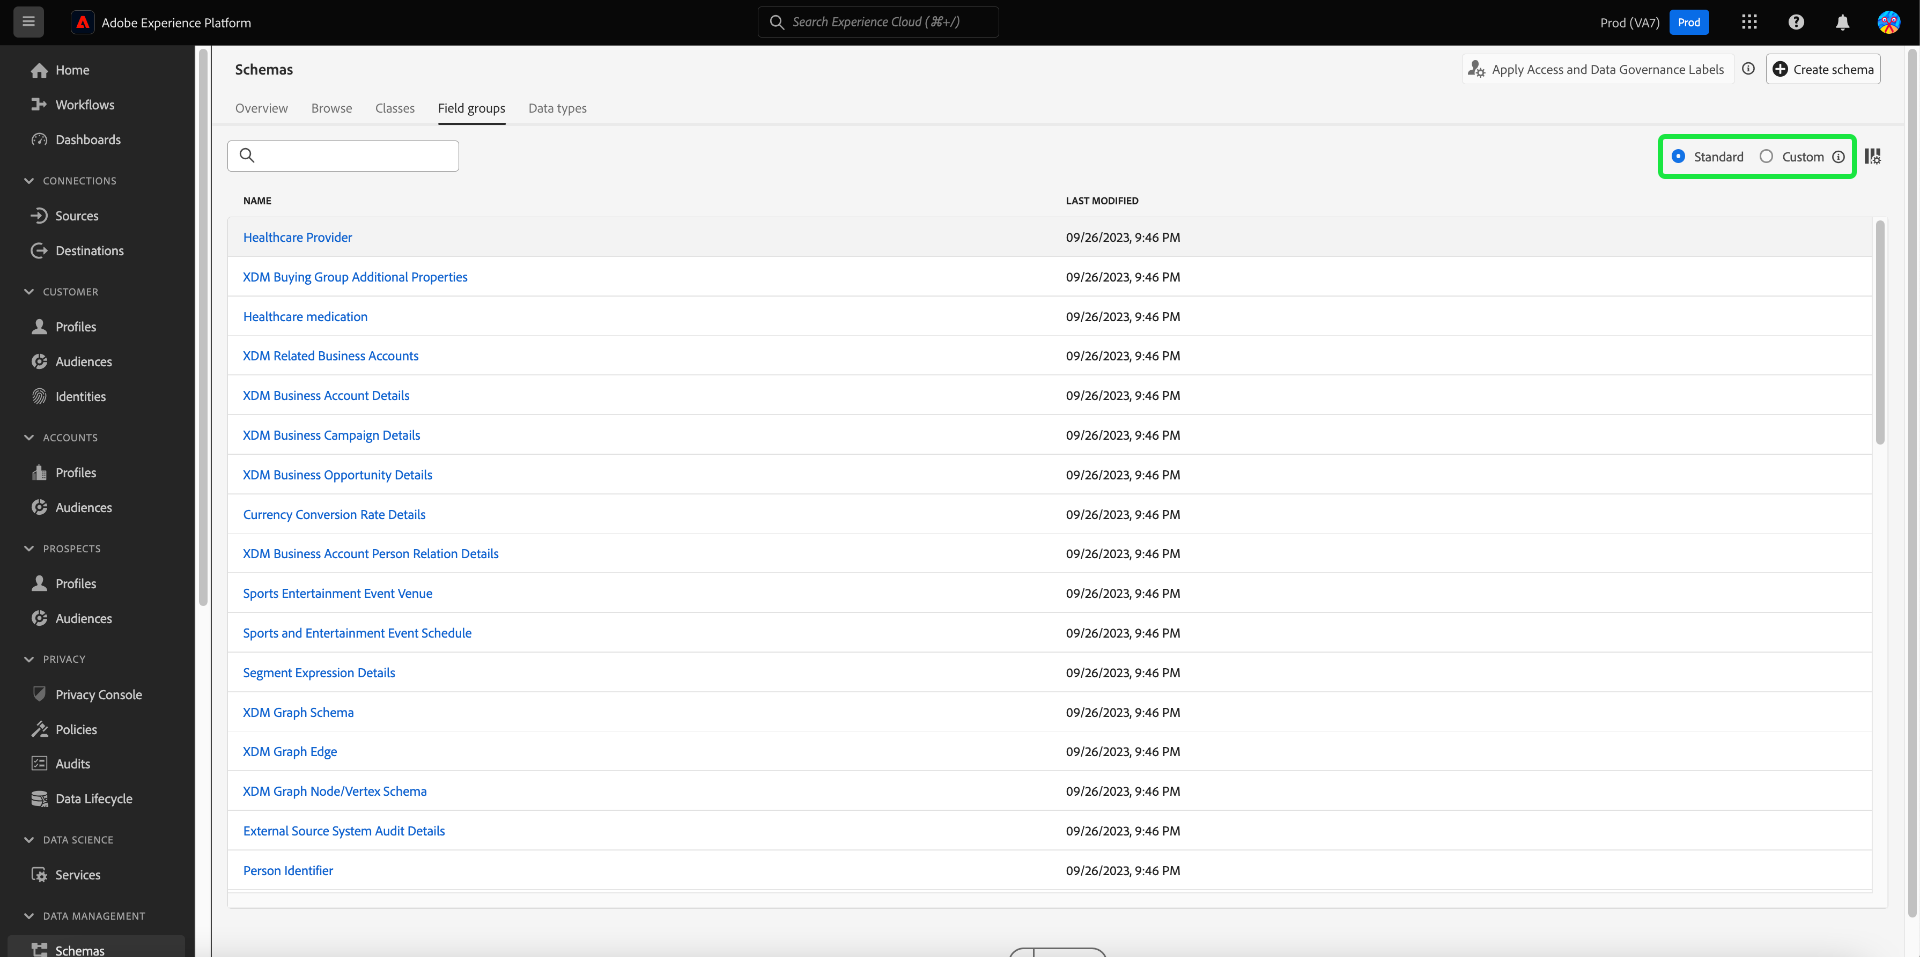The image size is (1920, 957).
Task: Click the field groups search input
Action: click(x=343, y=156)
